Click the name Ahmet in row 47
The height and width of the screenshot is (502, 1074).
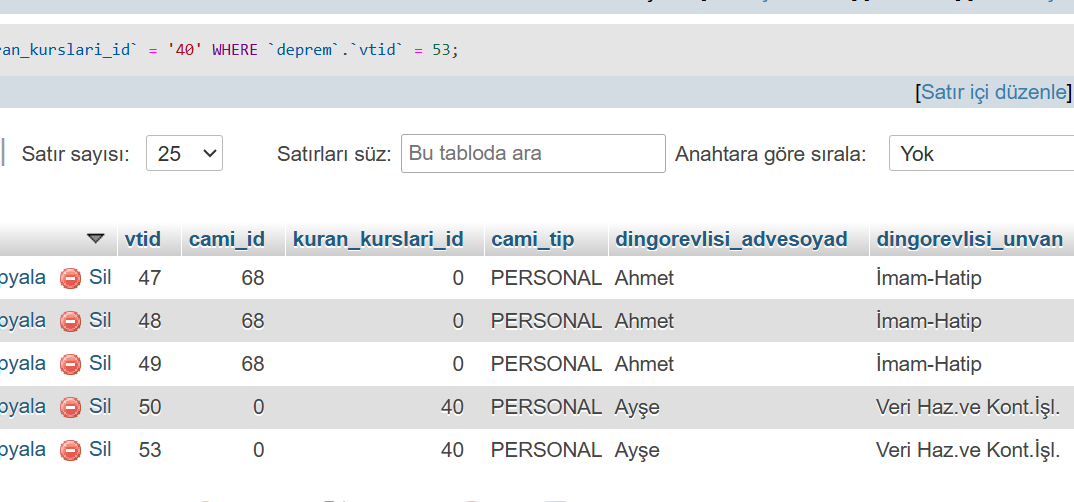coord(644,278)
